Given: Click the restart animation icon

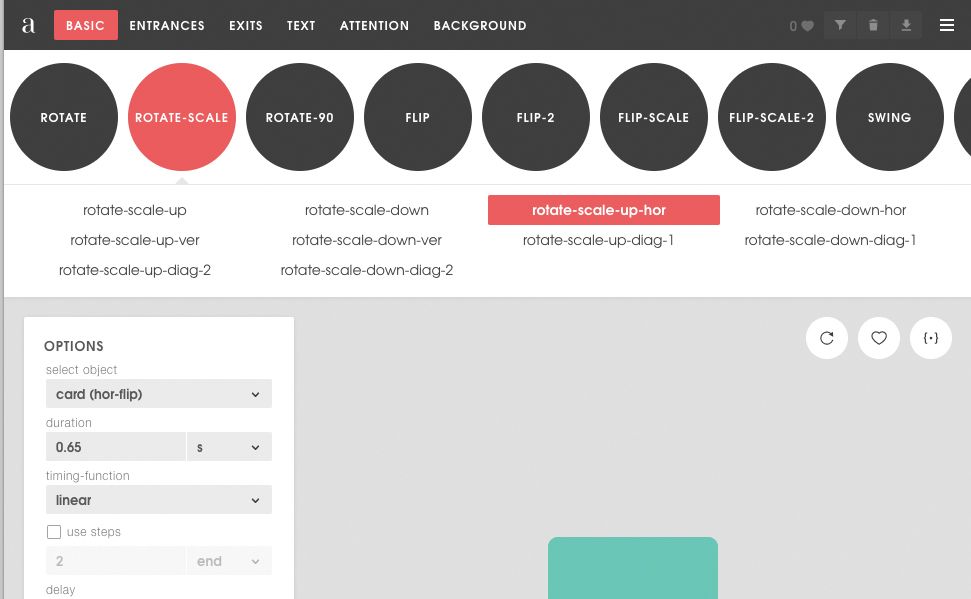Looking at the screenshot, I should click(827, 338).
